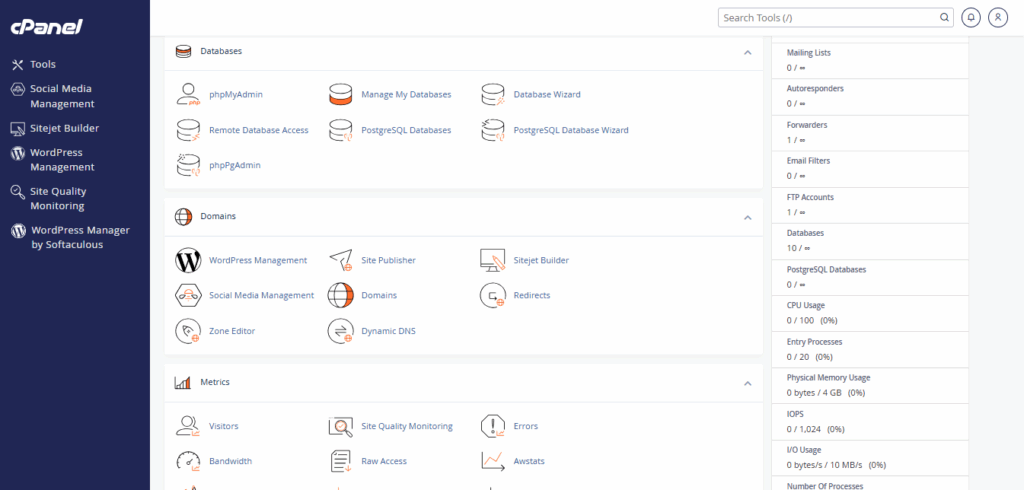The image size is (1024, 490).
Task: Click the PostgreSQL Databases icon
Action: (x=341, y=130)
